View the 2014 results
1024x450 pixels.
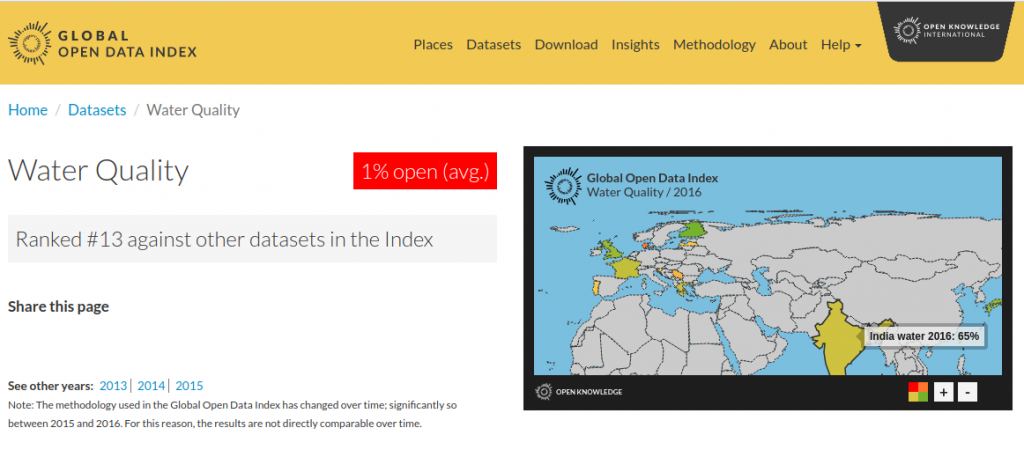tap(151, 385)
